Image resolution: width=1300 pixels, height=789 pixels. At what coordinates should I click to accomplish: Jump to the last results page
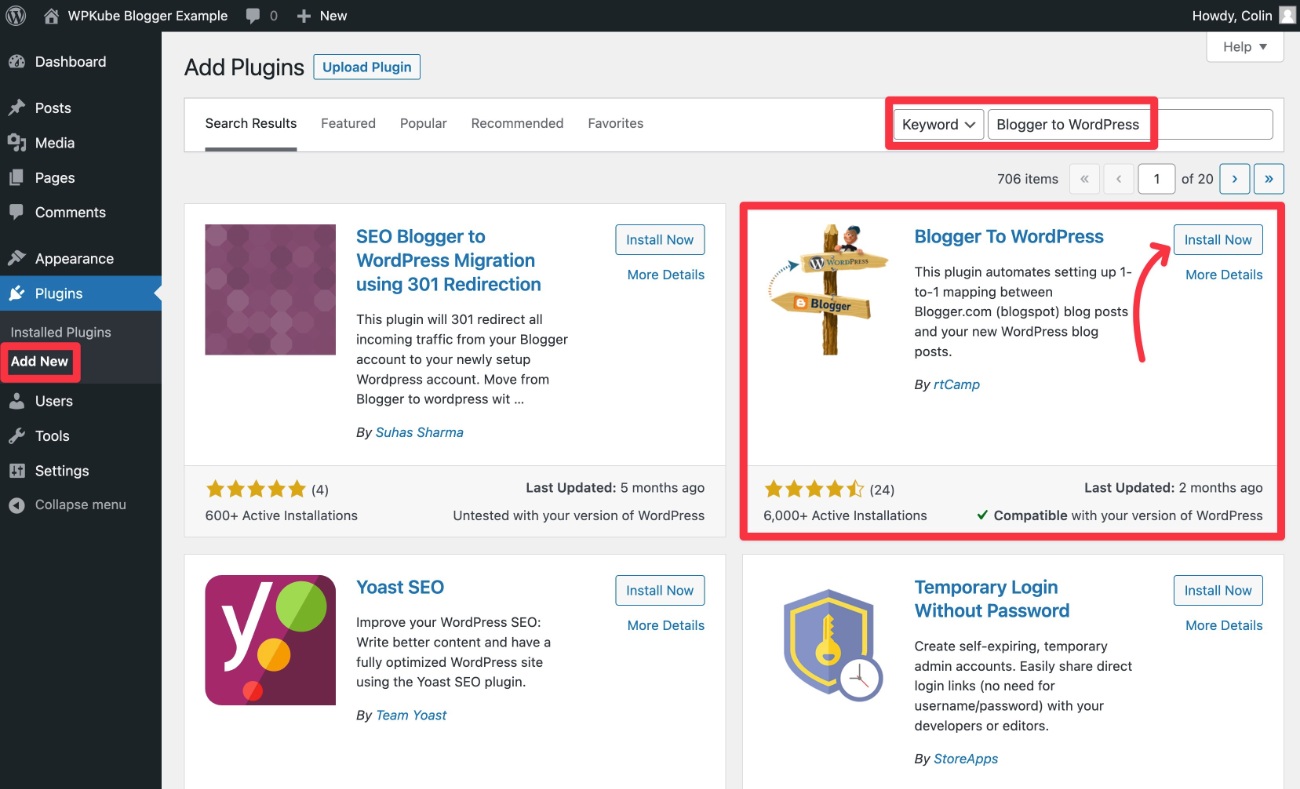tap(1269, 179)
